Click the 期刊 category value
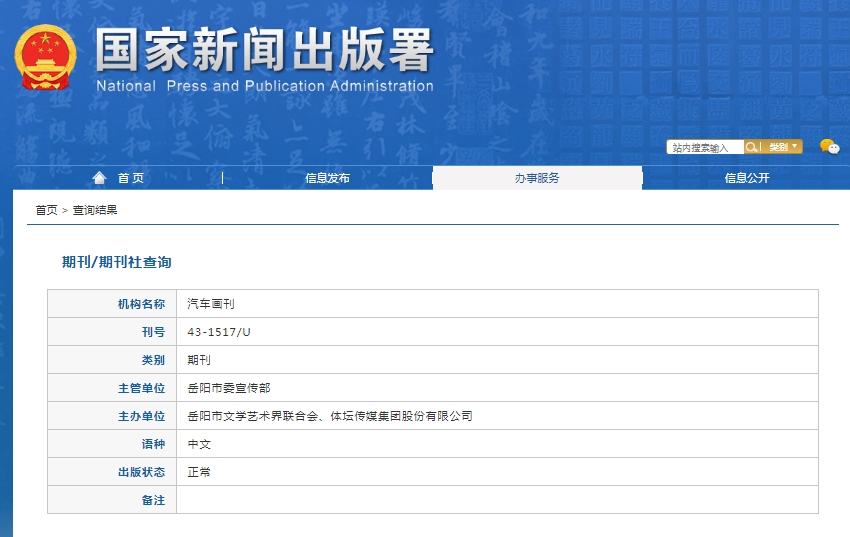850x537 pixels. (x=199, y=360)
